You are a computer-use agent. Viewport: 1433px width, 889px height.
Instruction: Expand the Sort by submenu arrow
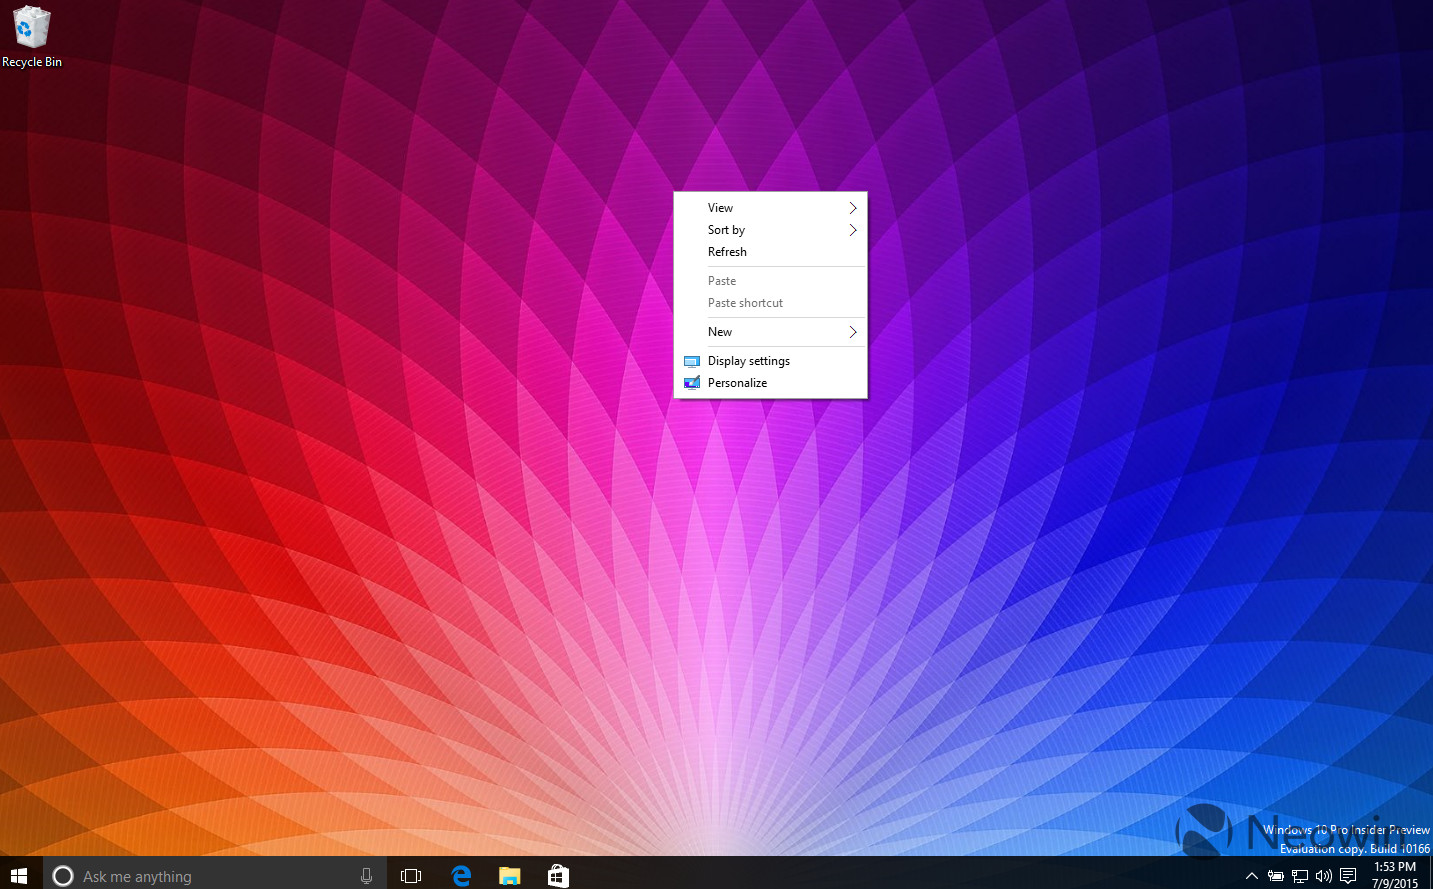pyautogui.click(x=853, y=230)
